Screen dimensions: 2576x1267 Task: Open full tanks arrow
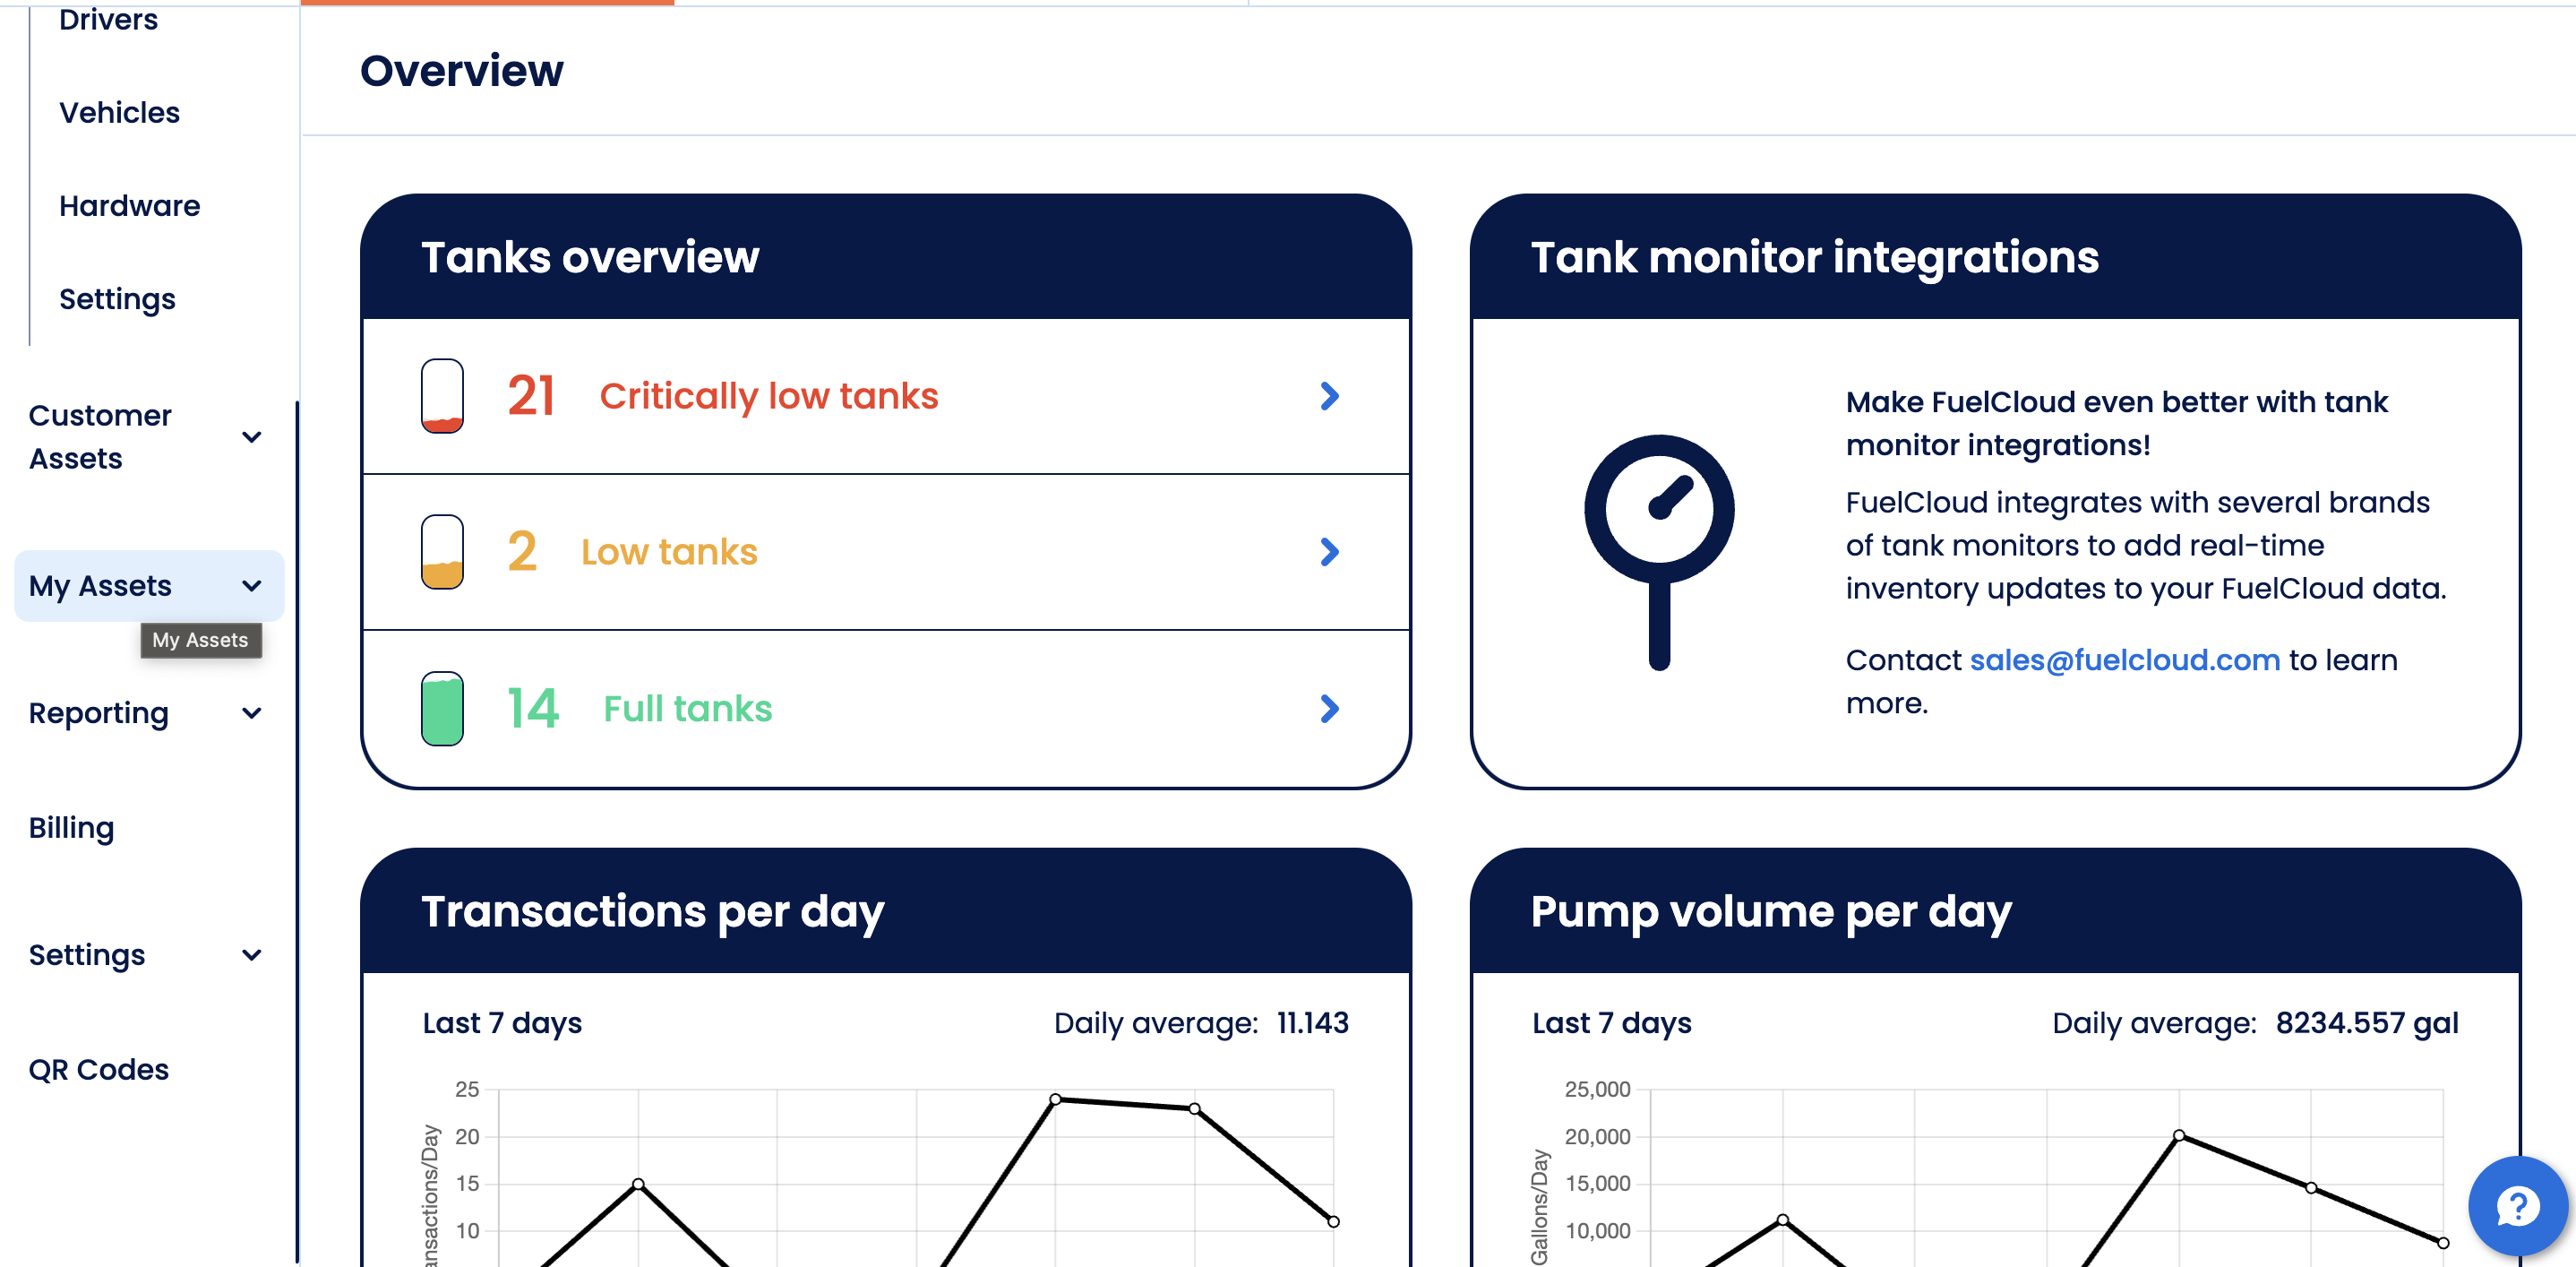tap(1329, 709)
